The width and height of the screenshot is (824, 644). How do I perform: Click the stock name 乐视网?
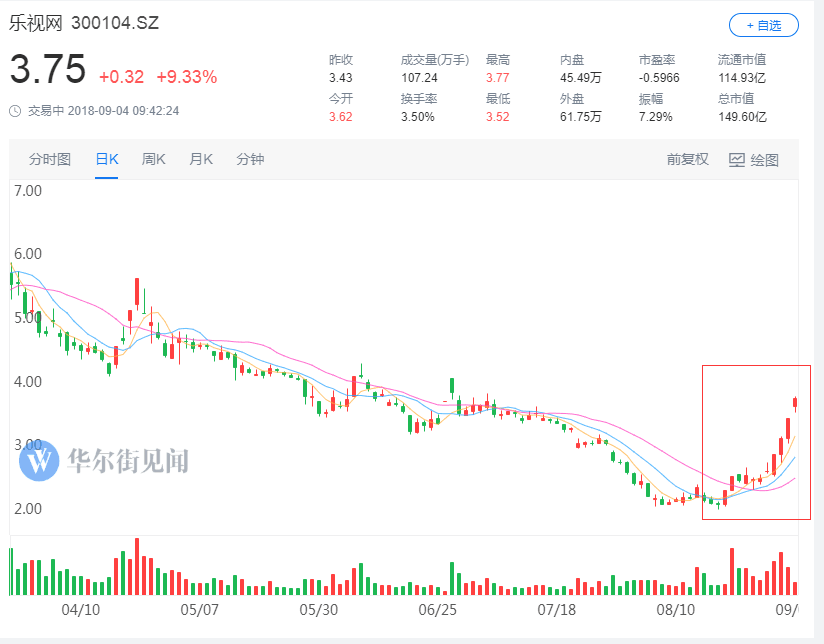(35, 23)
